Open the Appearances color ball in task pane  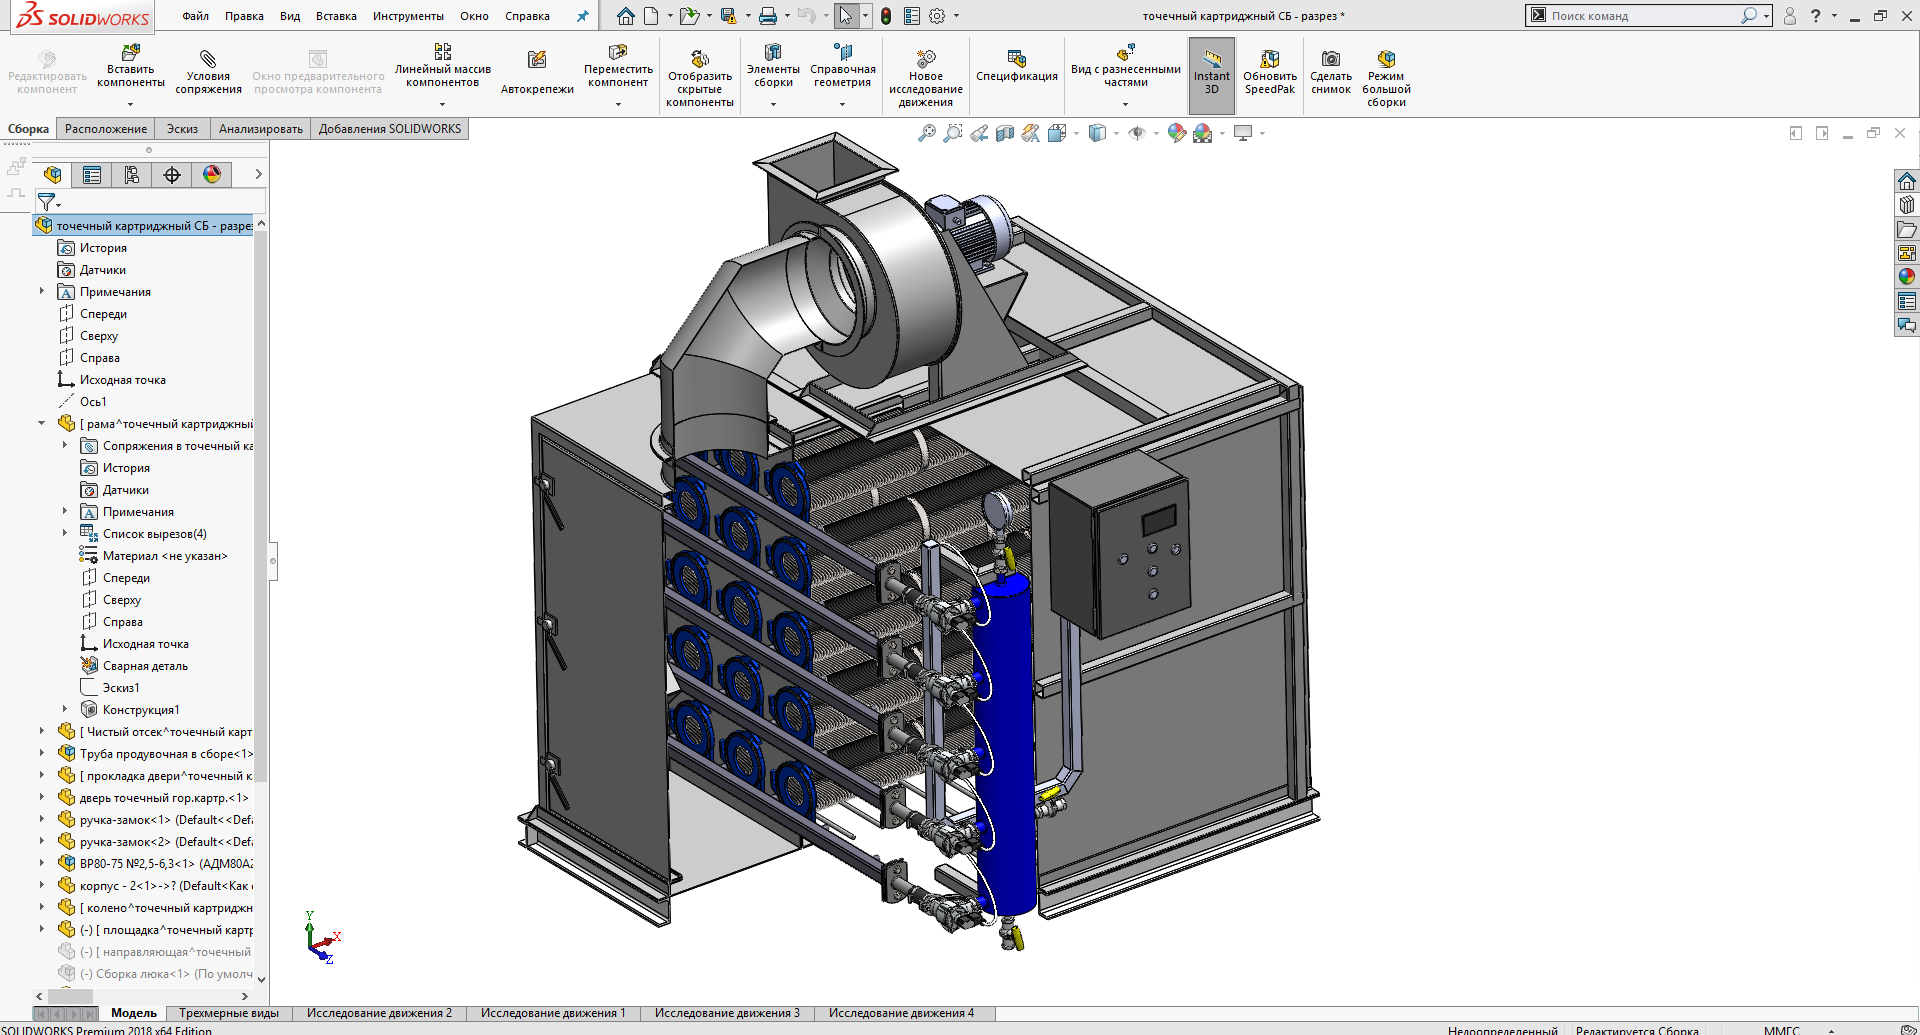point(1907,276)
